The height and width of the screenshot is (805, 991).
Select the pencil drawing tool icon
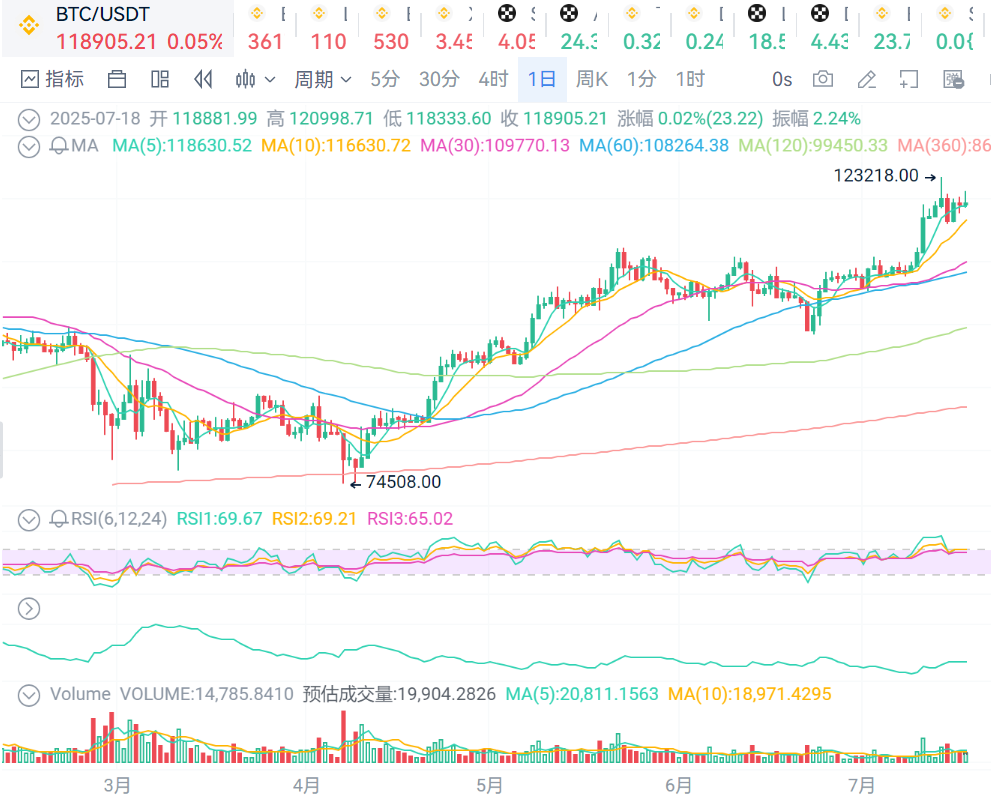(x=866, y=80)
